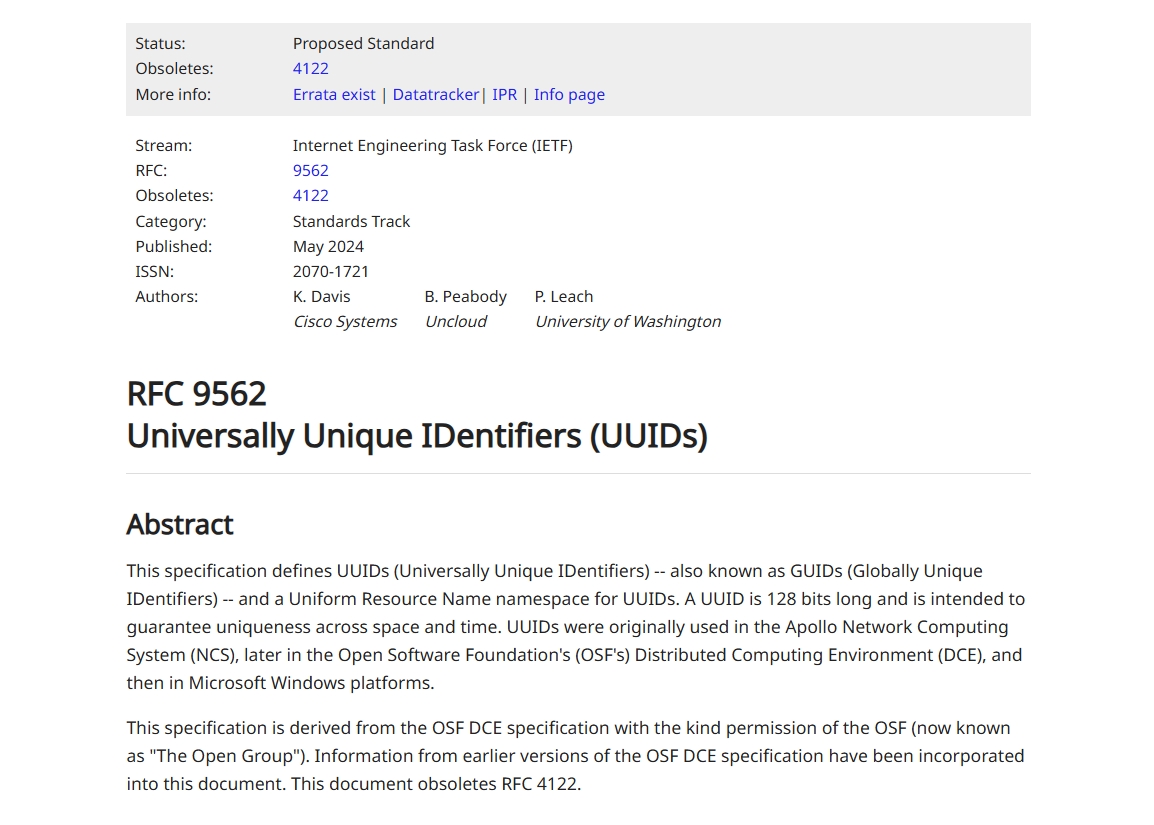Click the Uncloud affiliation text
1154x825 pixels.
456,321
